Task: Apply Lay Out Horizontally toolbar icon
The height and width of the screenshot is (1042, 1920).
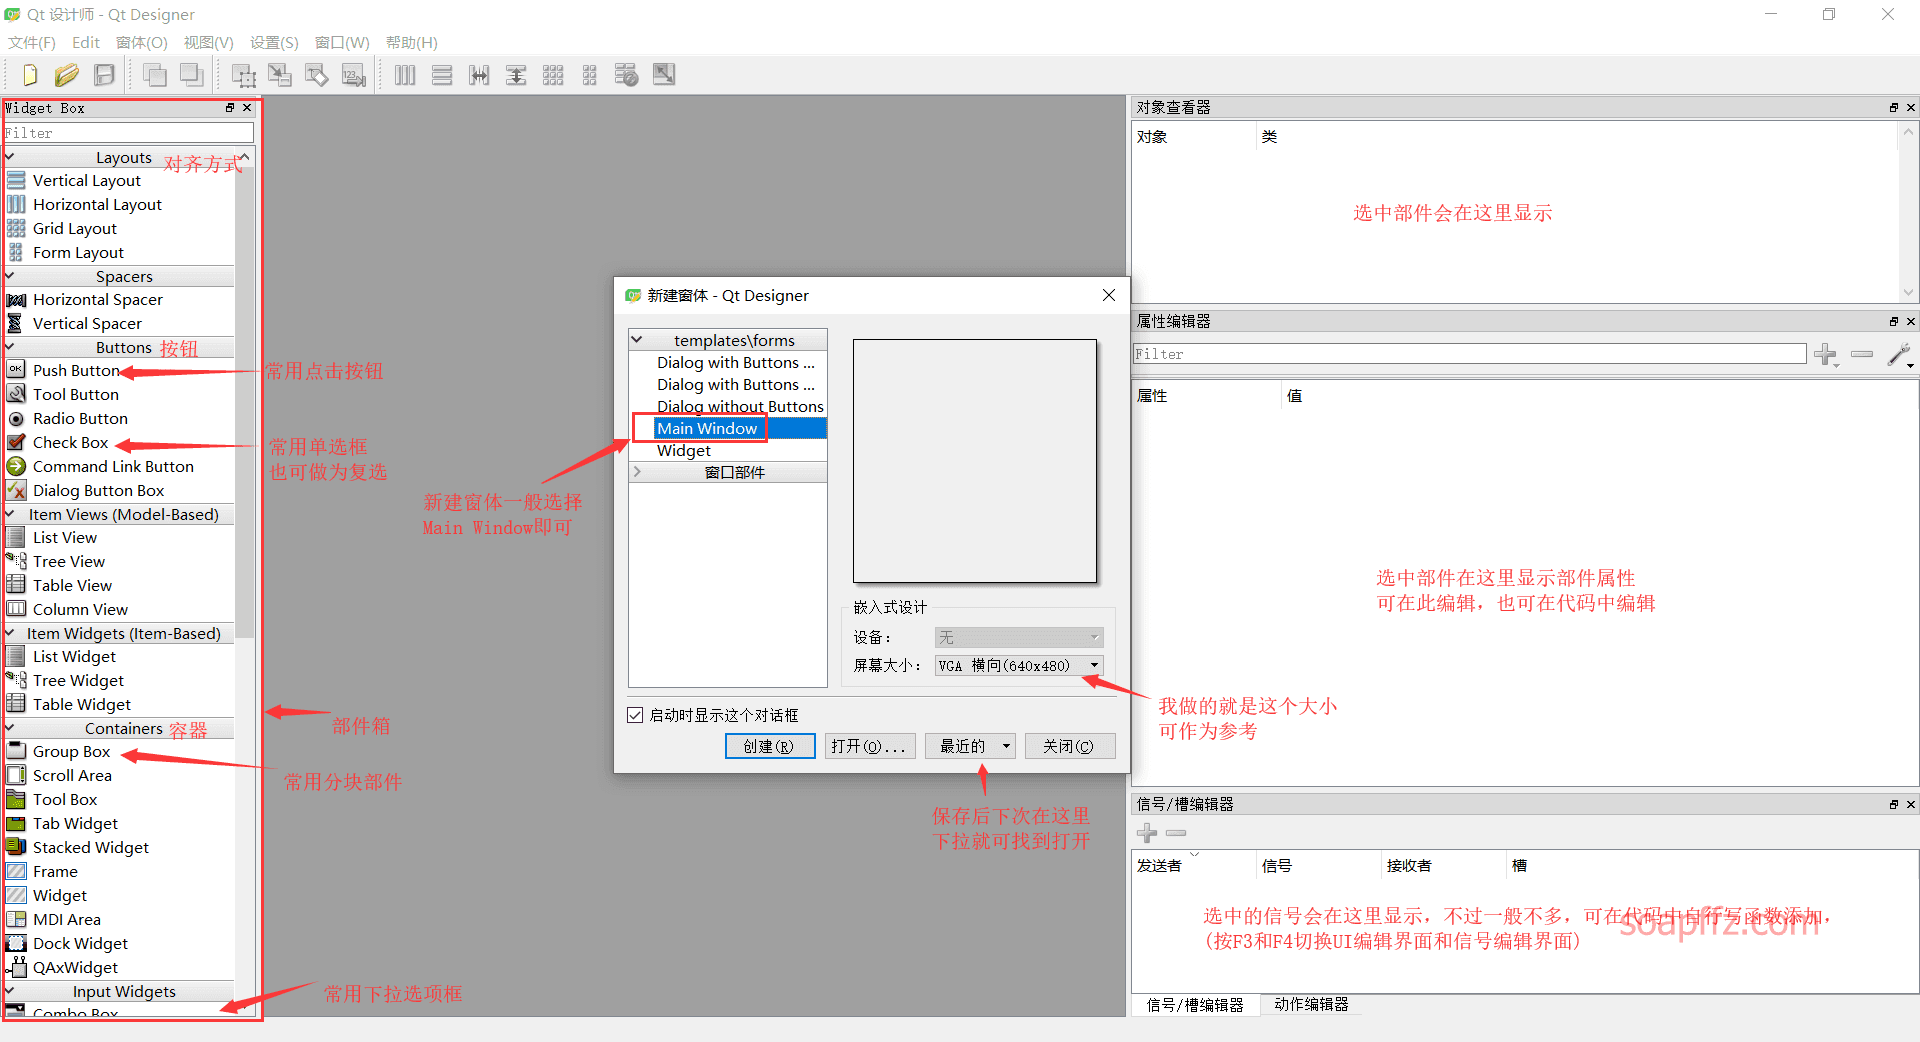Action: pos(405,75)
